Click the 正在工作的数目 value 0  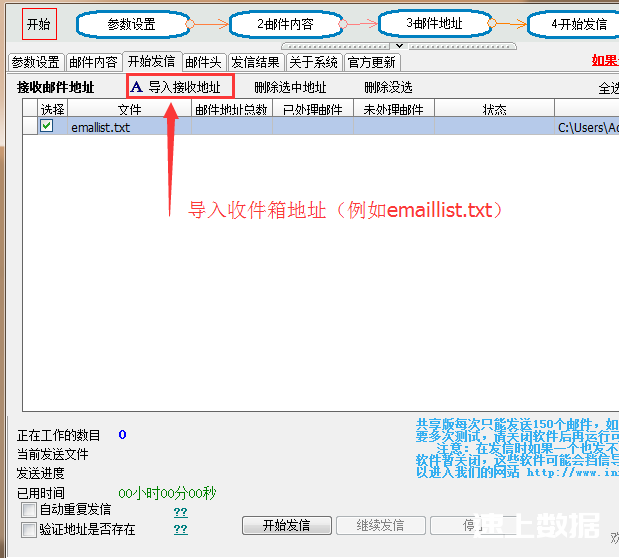(122, 435)
